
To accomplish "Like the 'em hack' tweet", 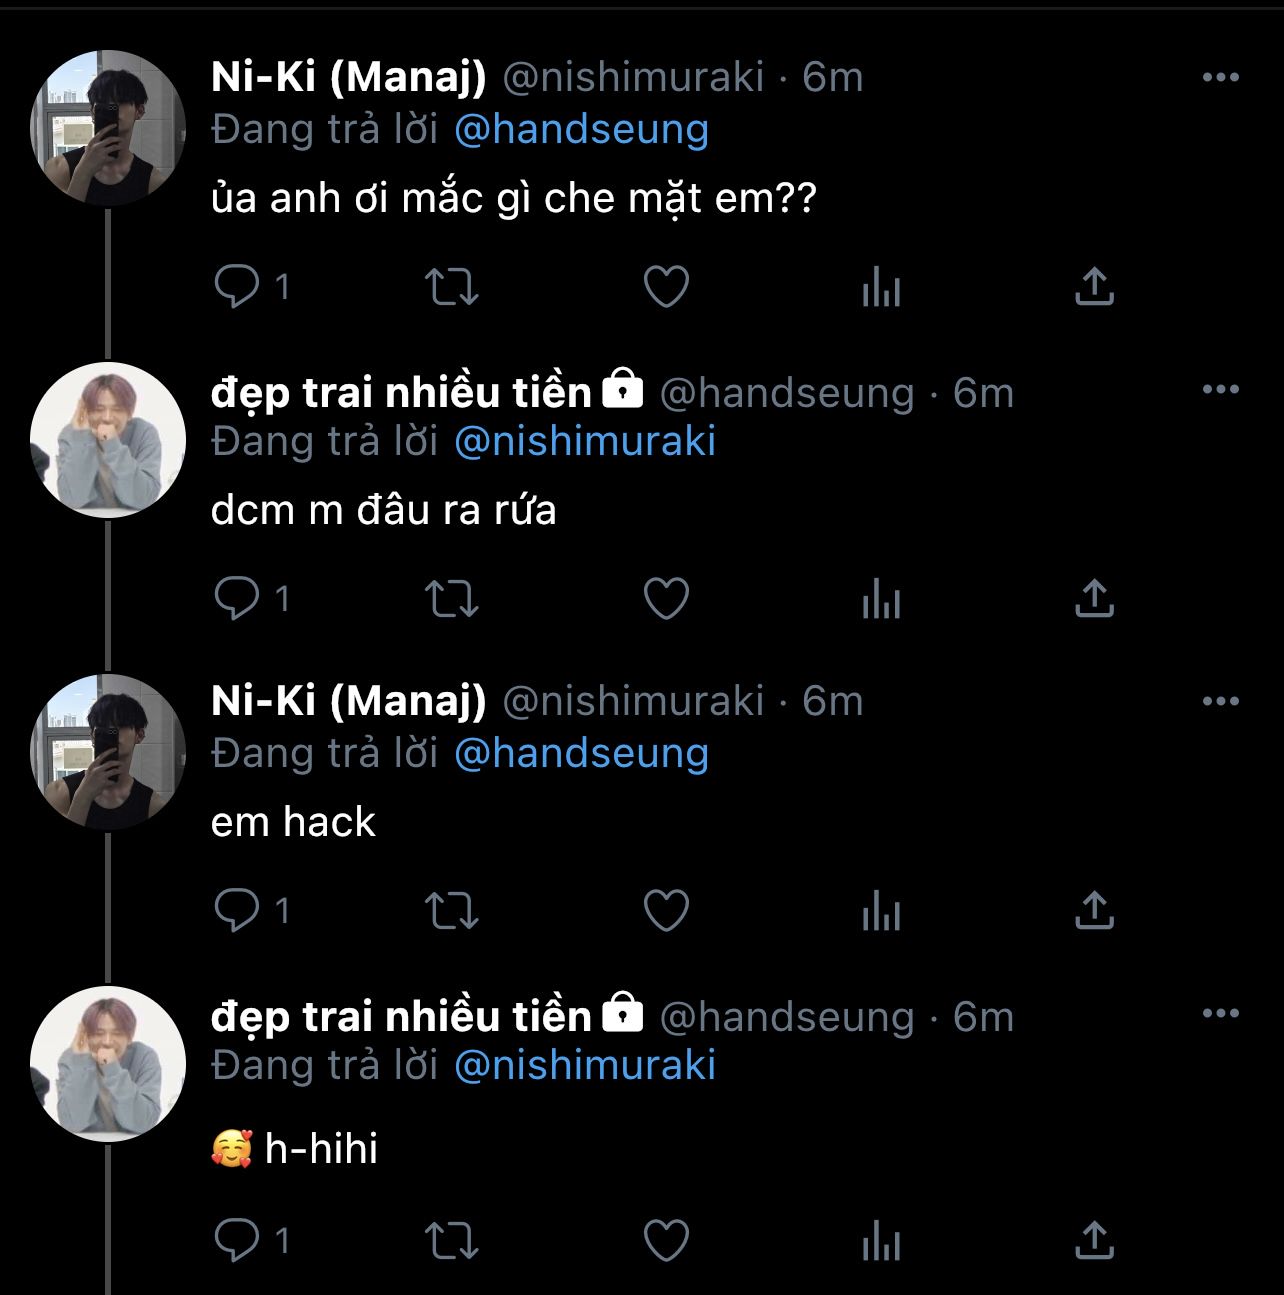I will tap(666, 911).
